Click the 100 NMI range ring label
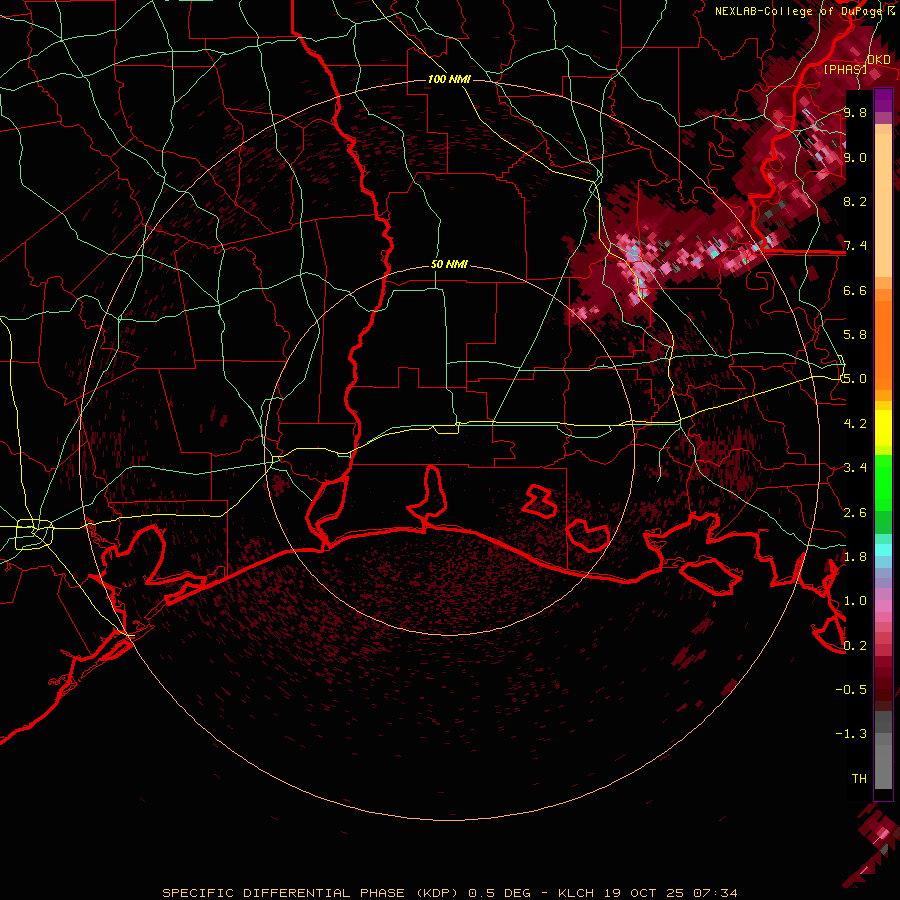900x900 pixels. tap(449, 79)
